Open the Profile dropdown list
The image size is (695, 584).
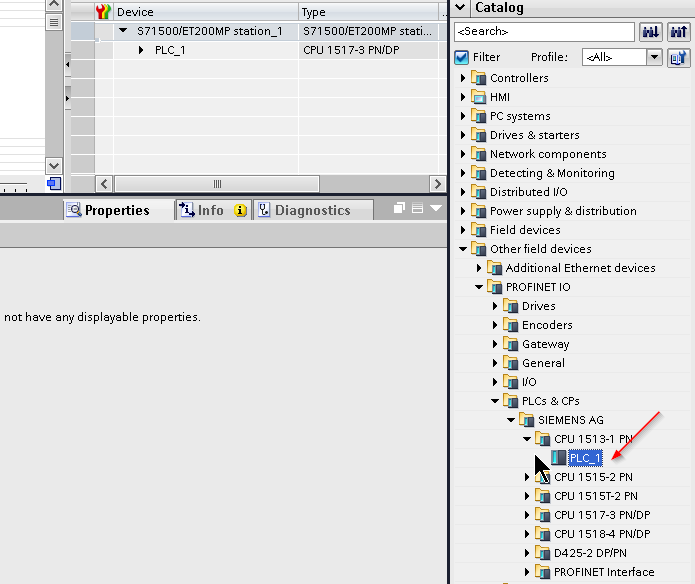pyautogui.click(x=654, y=57)
